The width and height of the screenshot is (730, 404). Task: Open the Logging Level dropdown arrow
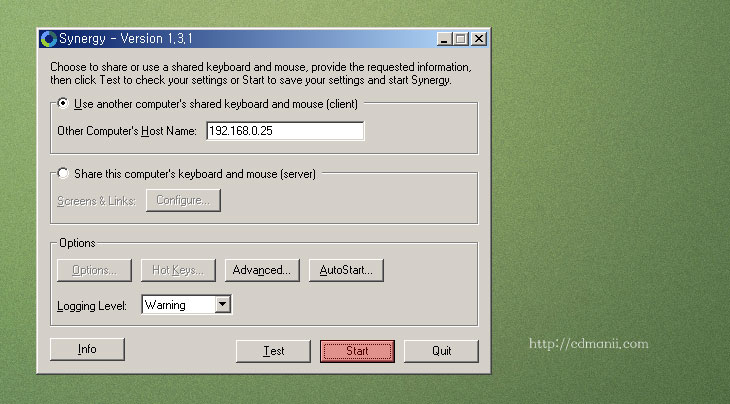223,305
